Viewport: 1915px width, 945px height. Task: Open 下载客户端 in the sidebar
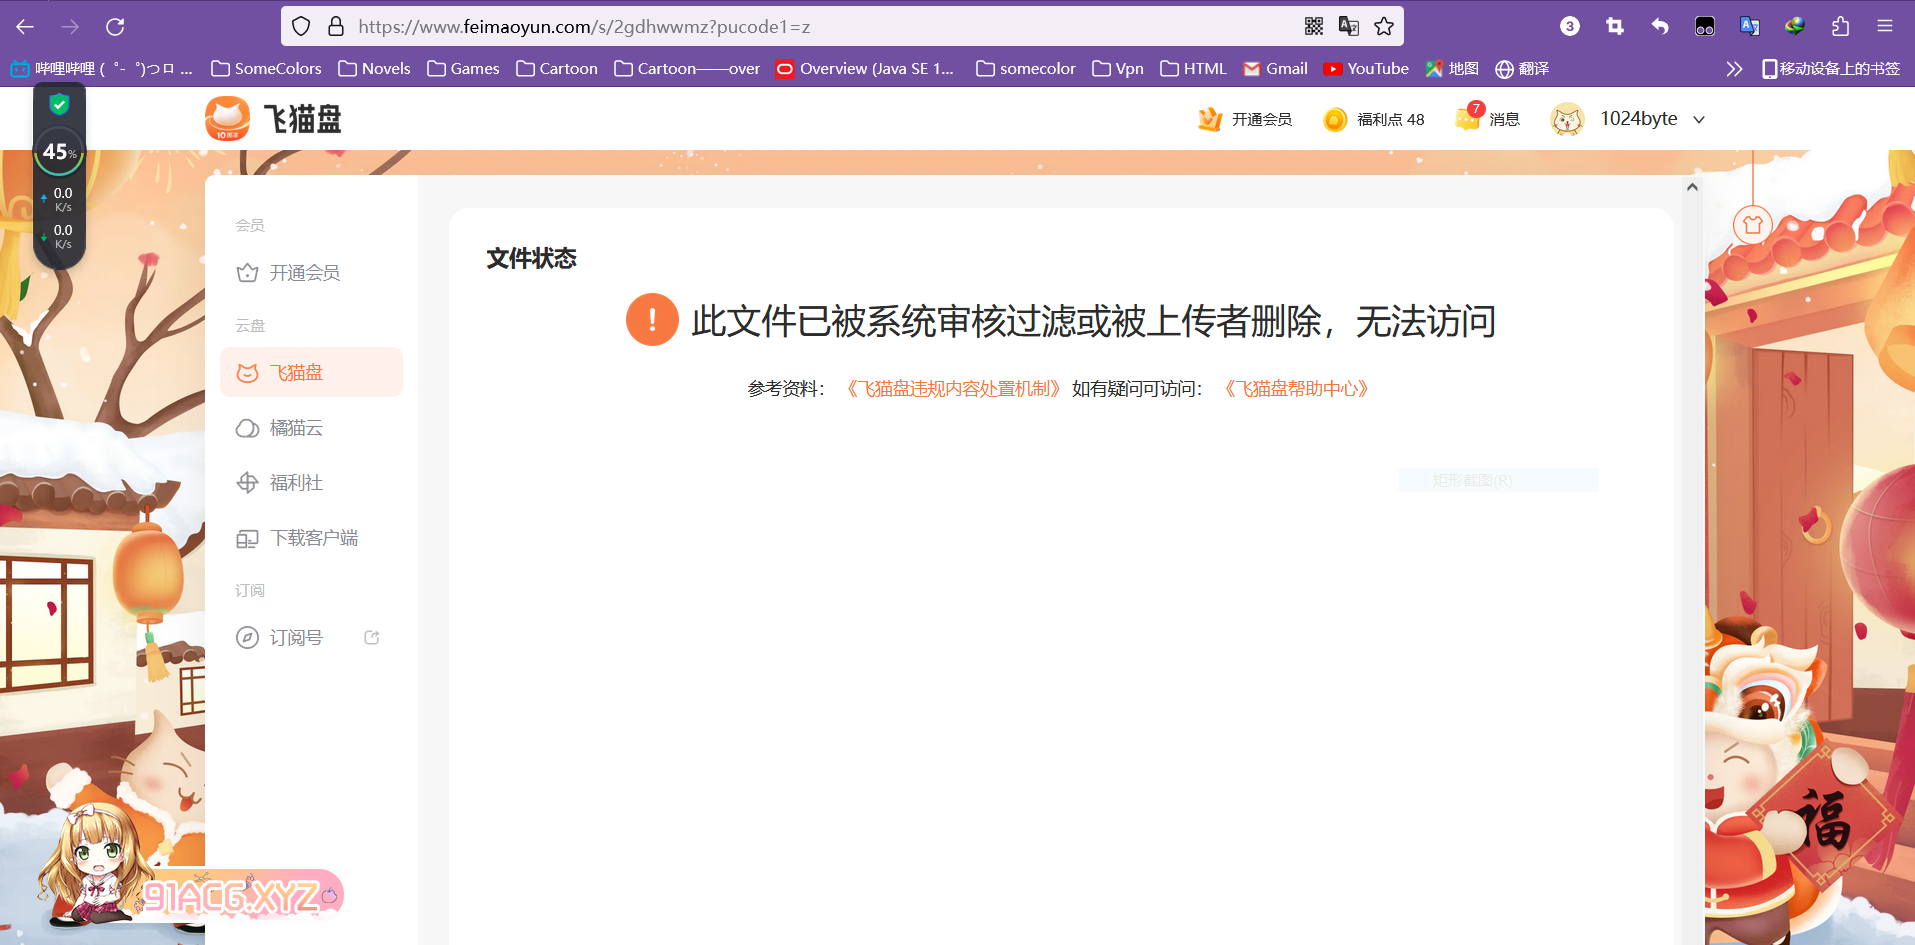pyautogui.click(x=313, y=538)
